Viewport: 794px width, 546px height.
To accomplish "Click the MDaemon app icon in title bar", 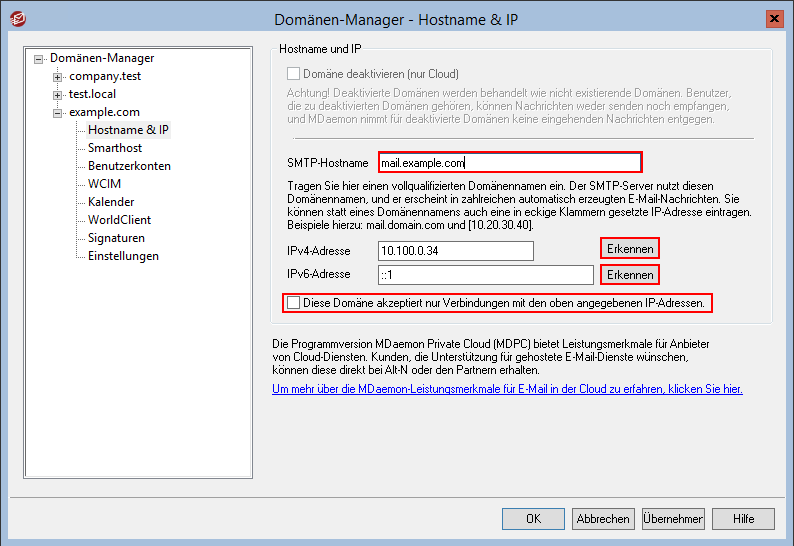I will point(14,19).
